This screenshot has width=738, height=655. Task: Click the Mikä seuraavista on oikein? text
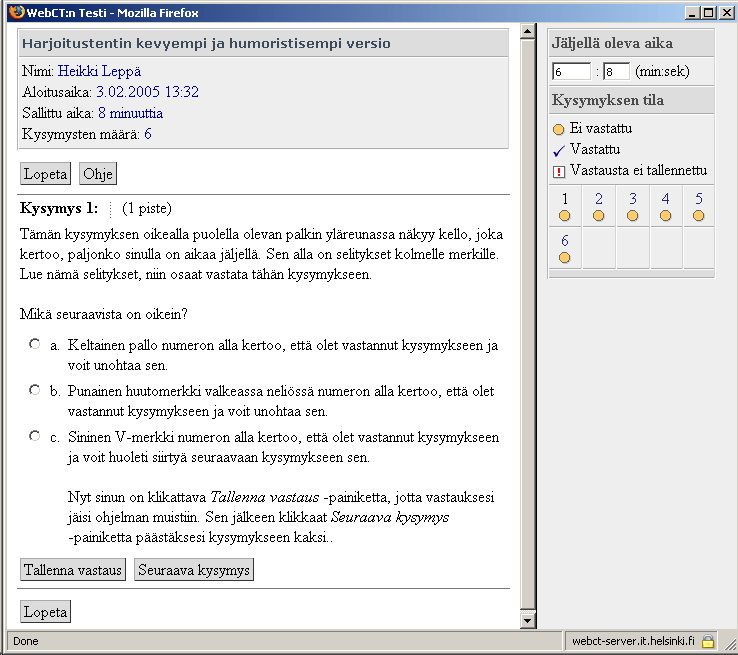pos(104,314)
